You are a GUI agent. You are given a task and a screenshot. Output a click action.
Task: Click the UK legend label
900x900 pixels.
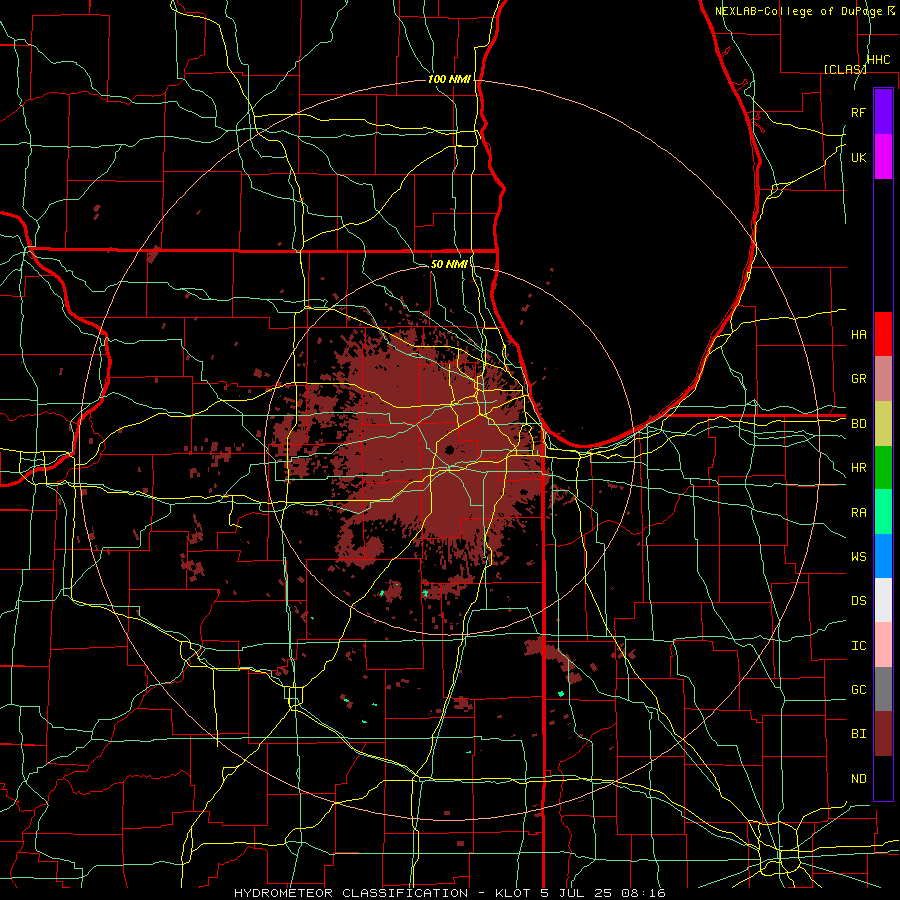[x=858, y=157]
